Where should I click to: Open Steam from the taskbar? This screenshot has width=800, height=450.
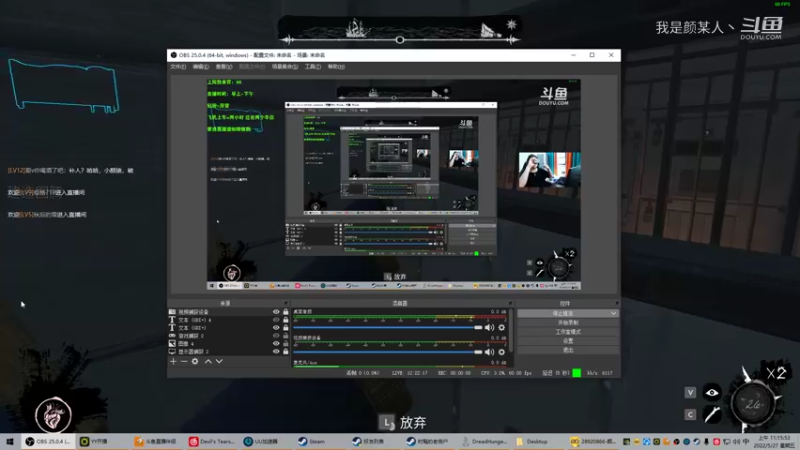point(312,441)
